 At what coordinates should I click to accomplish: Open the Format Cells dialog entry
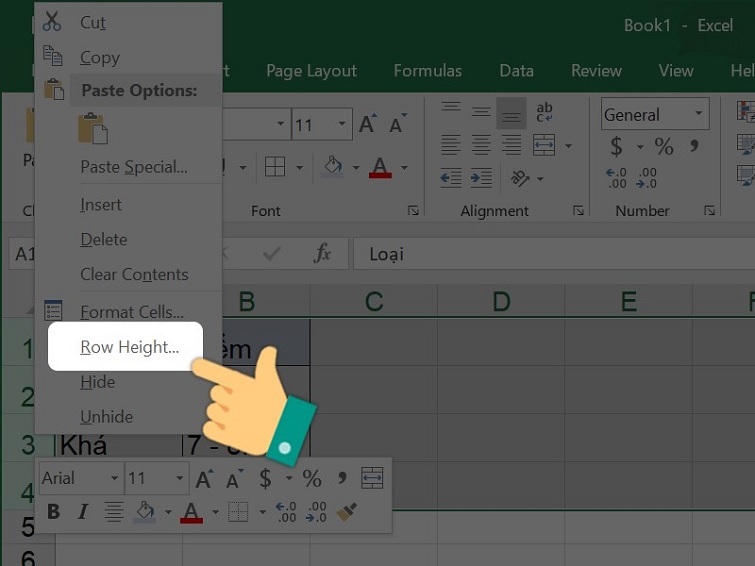[131, 312]
